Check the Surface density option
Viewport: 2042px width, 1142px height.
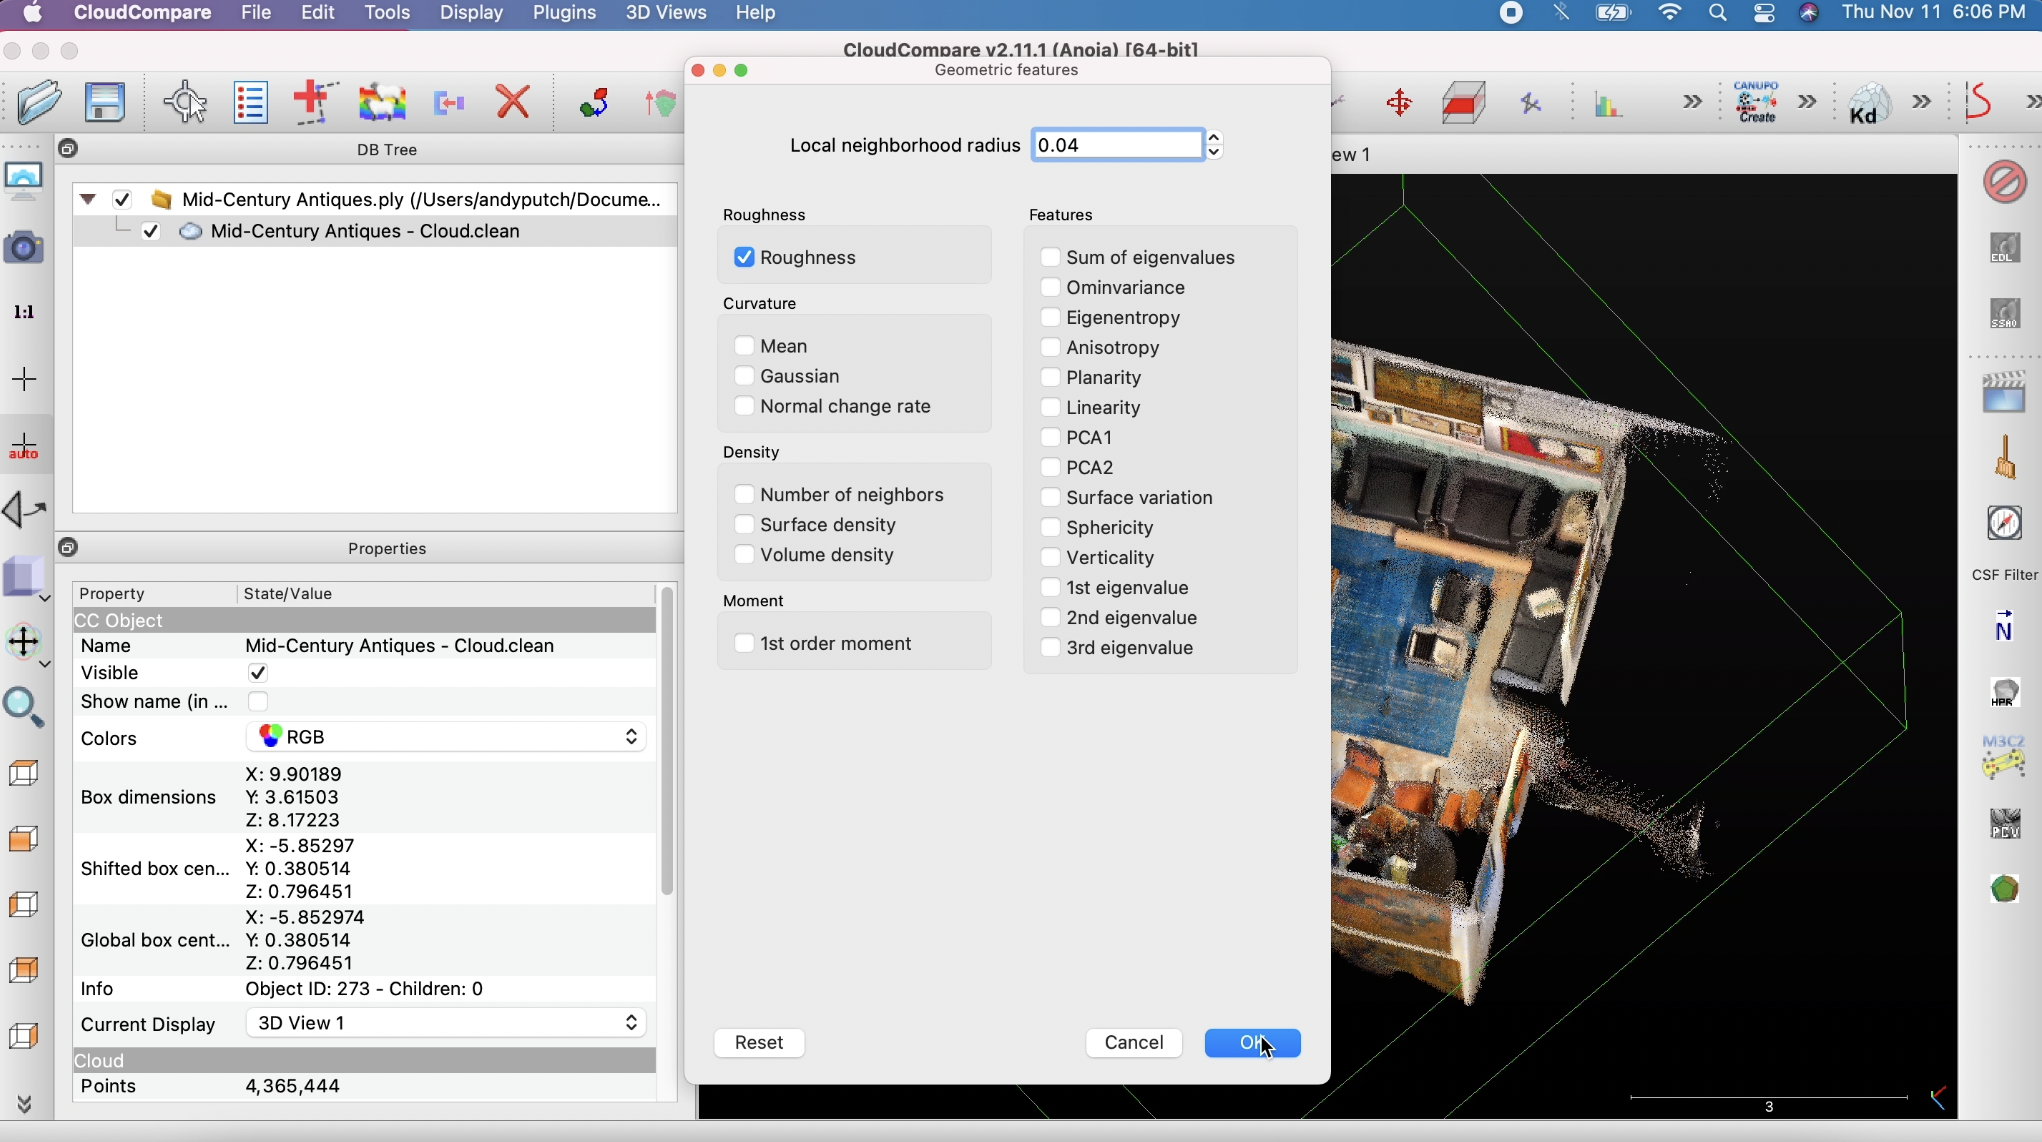point(744,525)
